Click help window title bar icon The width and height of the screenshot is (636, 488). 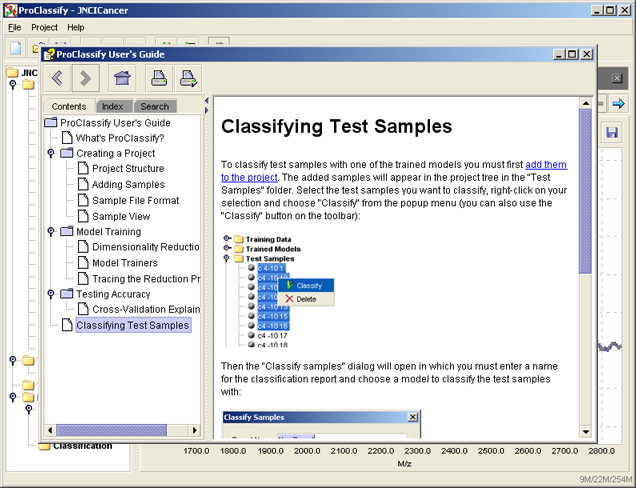49,54
